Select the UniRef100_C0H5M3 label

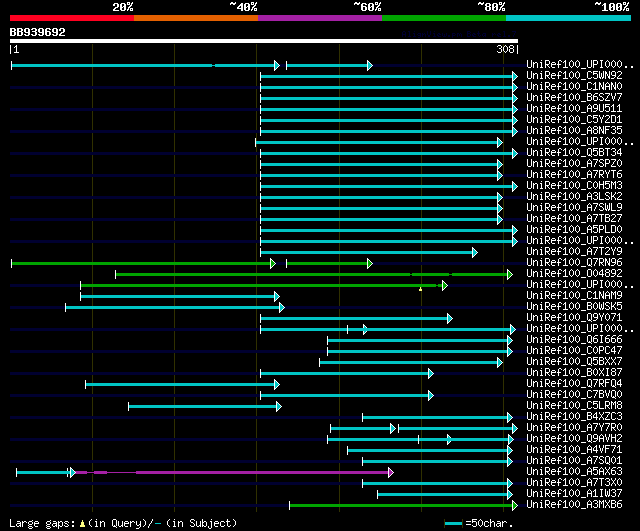[574, 186]
